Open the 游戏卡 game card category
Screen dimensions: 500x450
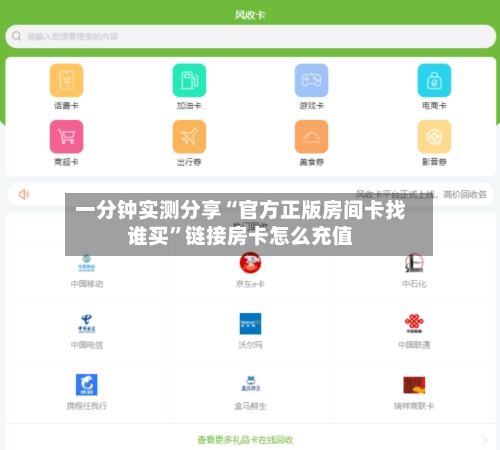pyautogui.click(x=311, y=80)
